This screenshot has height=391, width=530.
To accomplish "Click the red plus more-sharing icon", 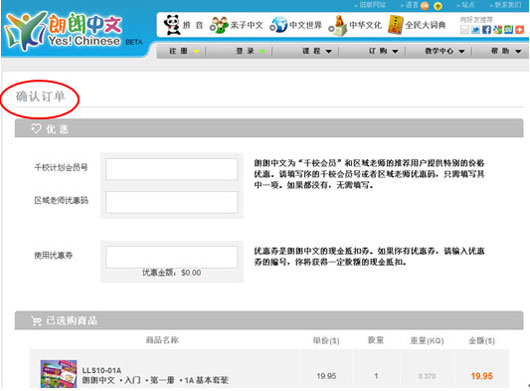I will 520,30.
